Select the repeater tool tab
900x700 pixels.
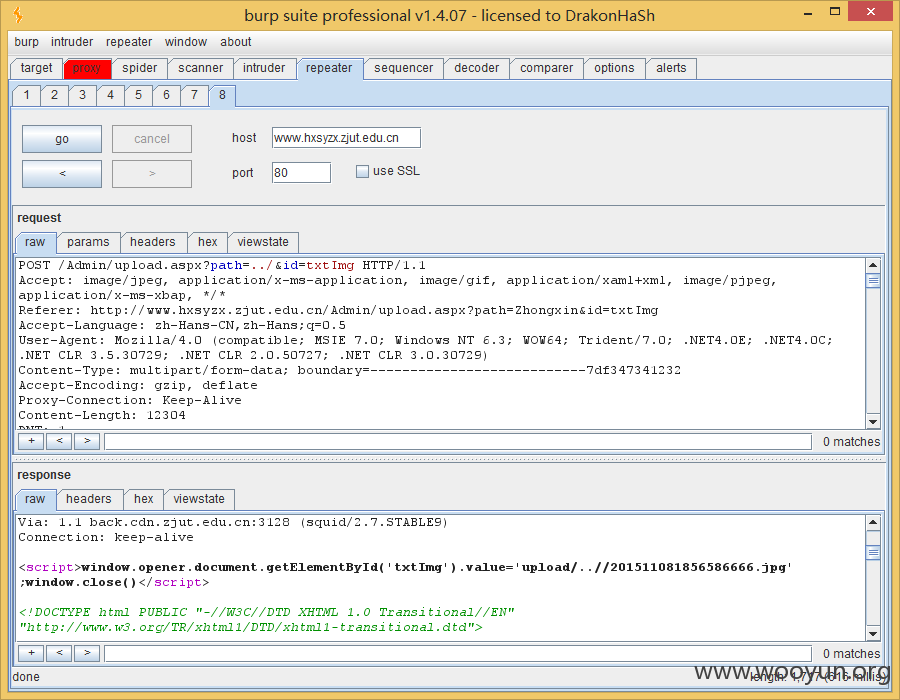pyautogui.click(x=329, y=68)
